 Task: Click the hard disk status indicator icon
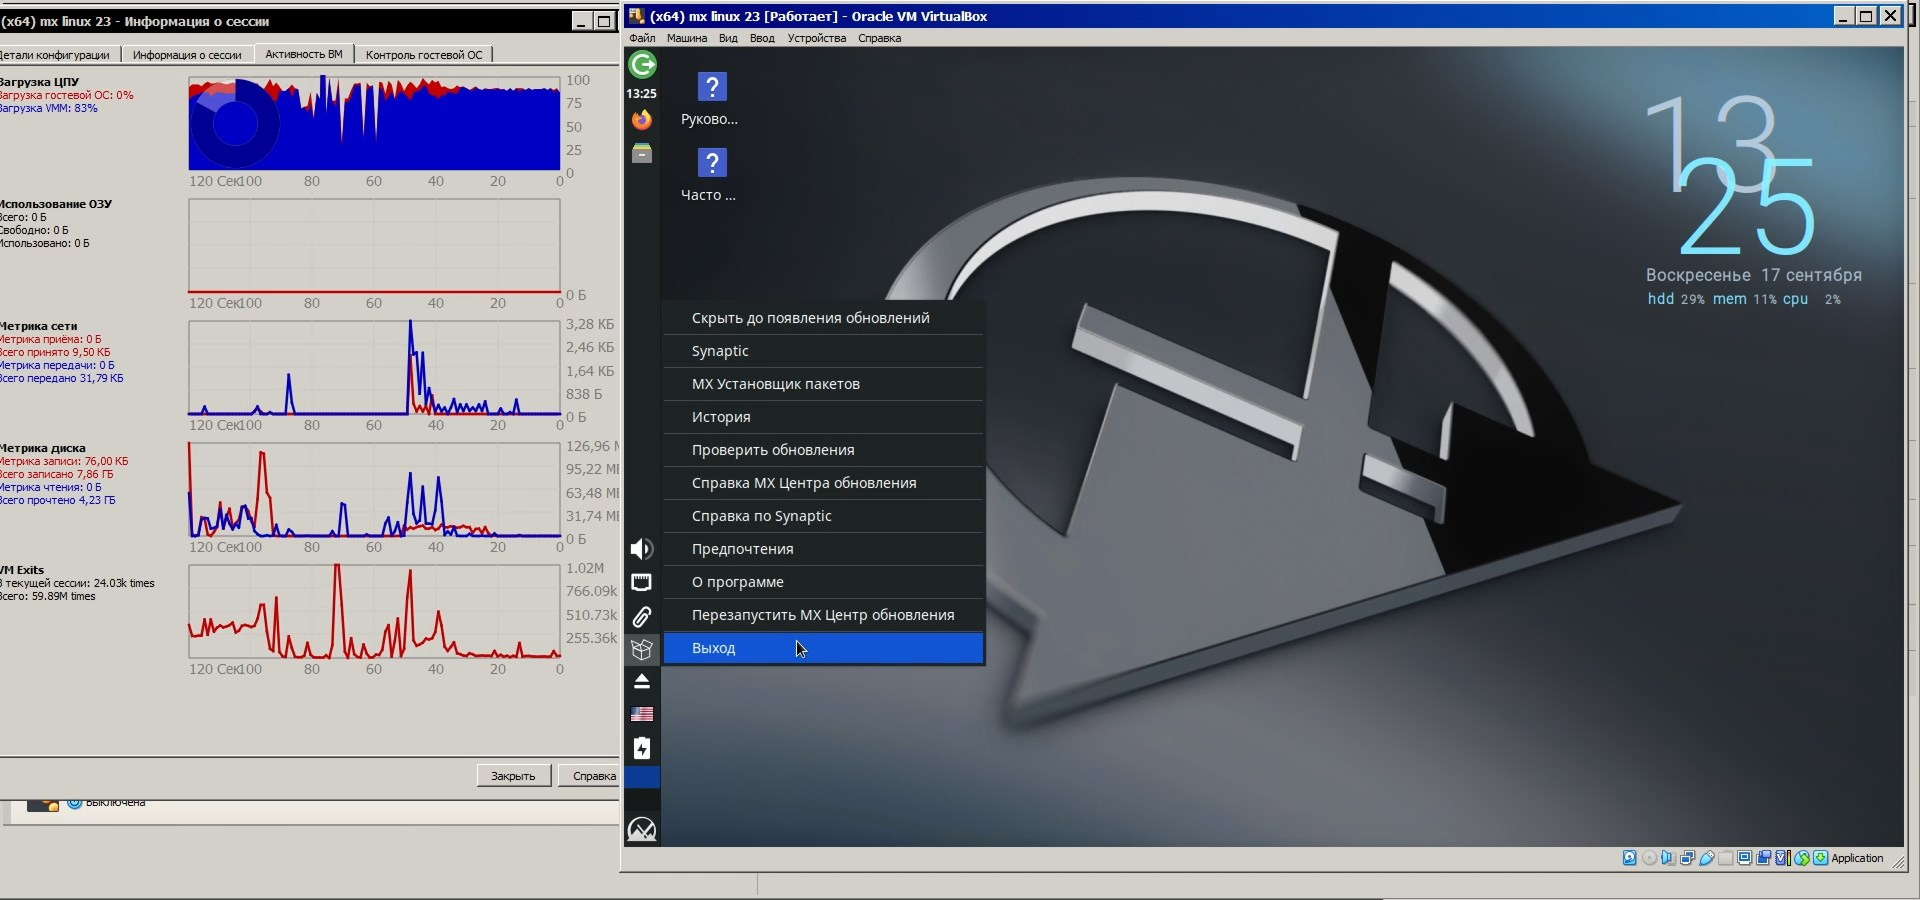[x=1630, y=858]
